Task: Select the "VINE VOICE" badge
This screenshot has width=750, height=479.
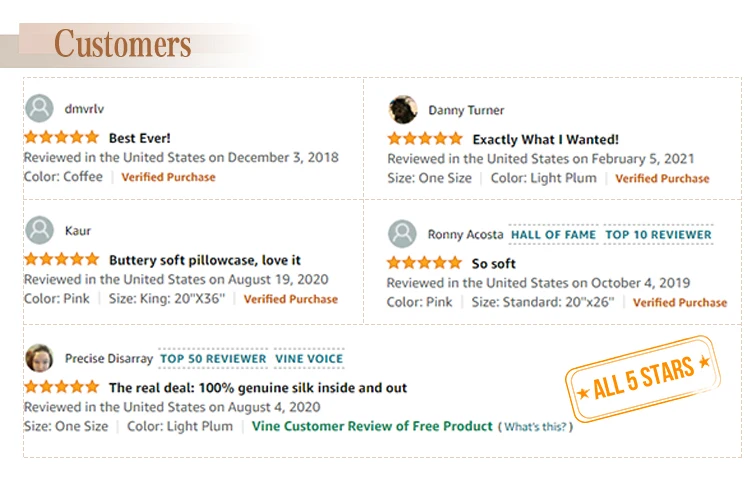Action: tap(309, 358)
